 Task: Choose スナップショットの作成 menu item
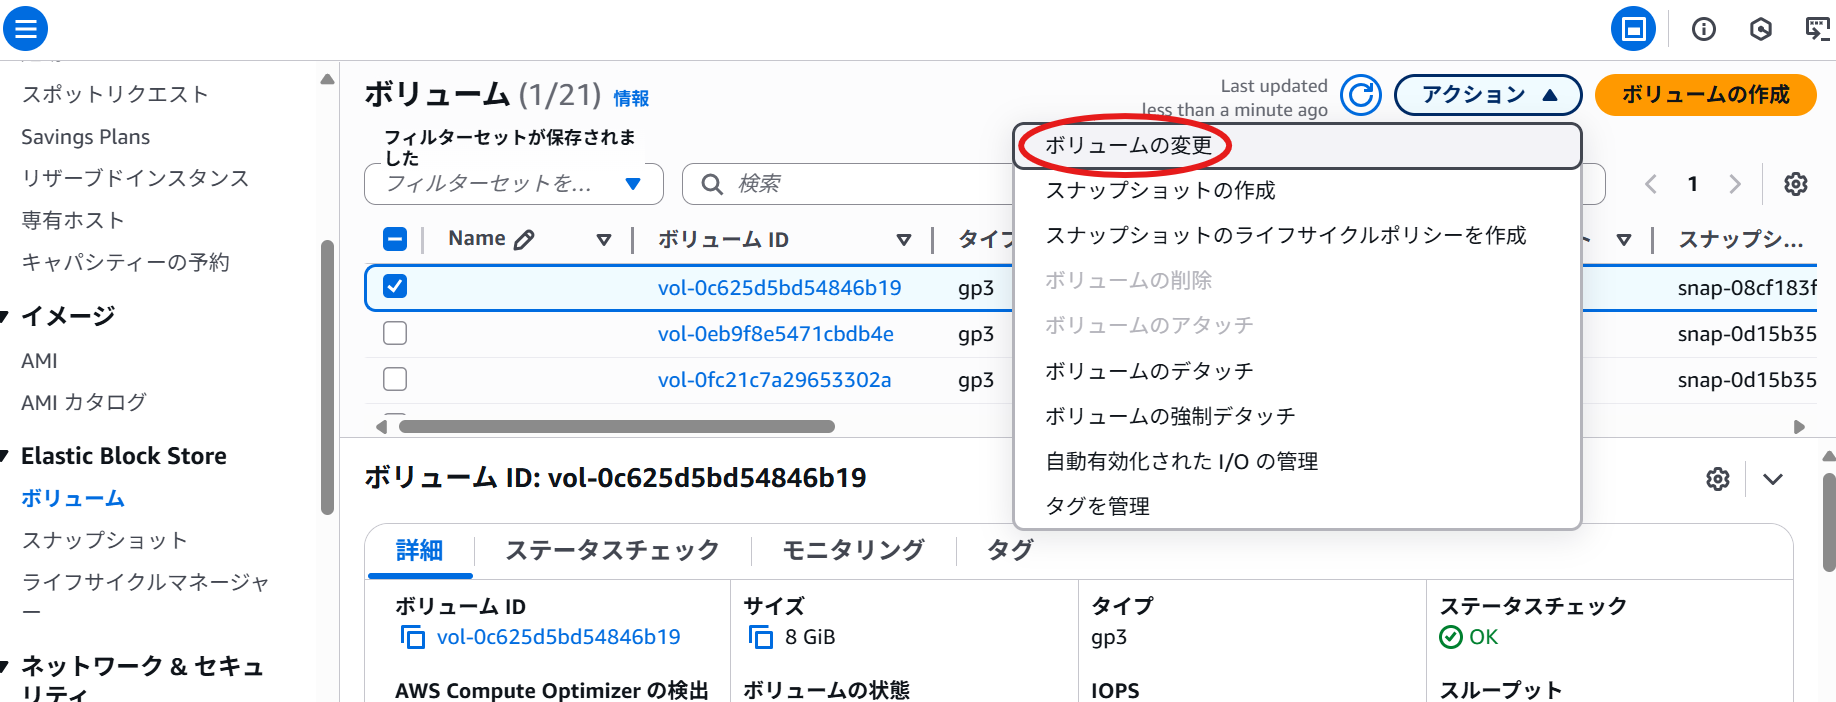(1297, 190)
